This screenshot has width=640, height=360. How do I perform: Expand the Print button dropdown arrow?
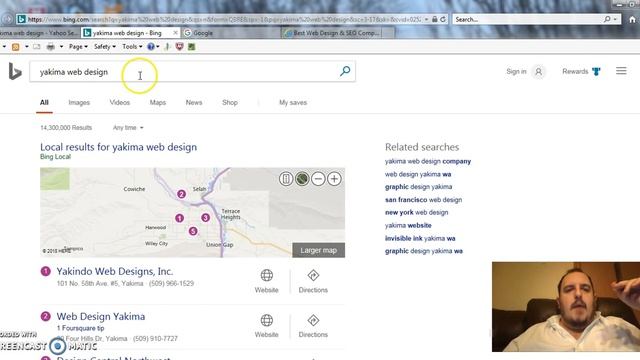61,47
